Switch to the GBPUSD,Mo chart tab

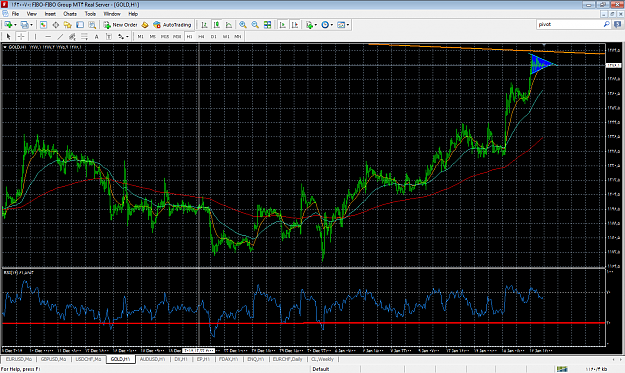pos(53,359)
